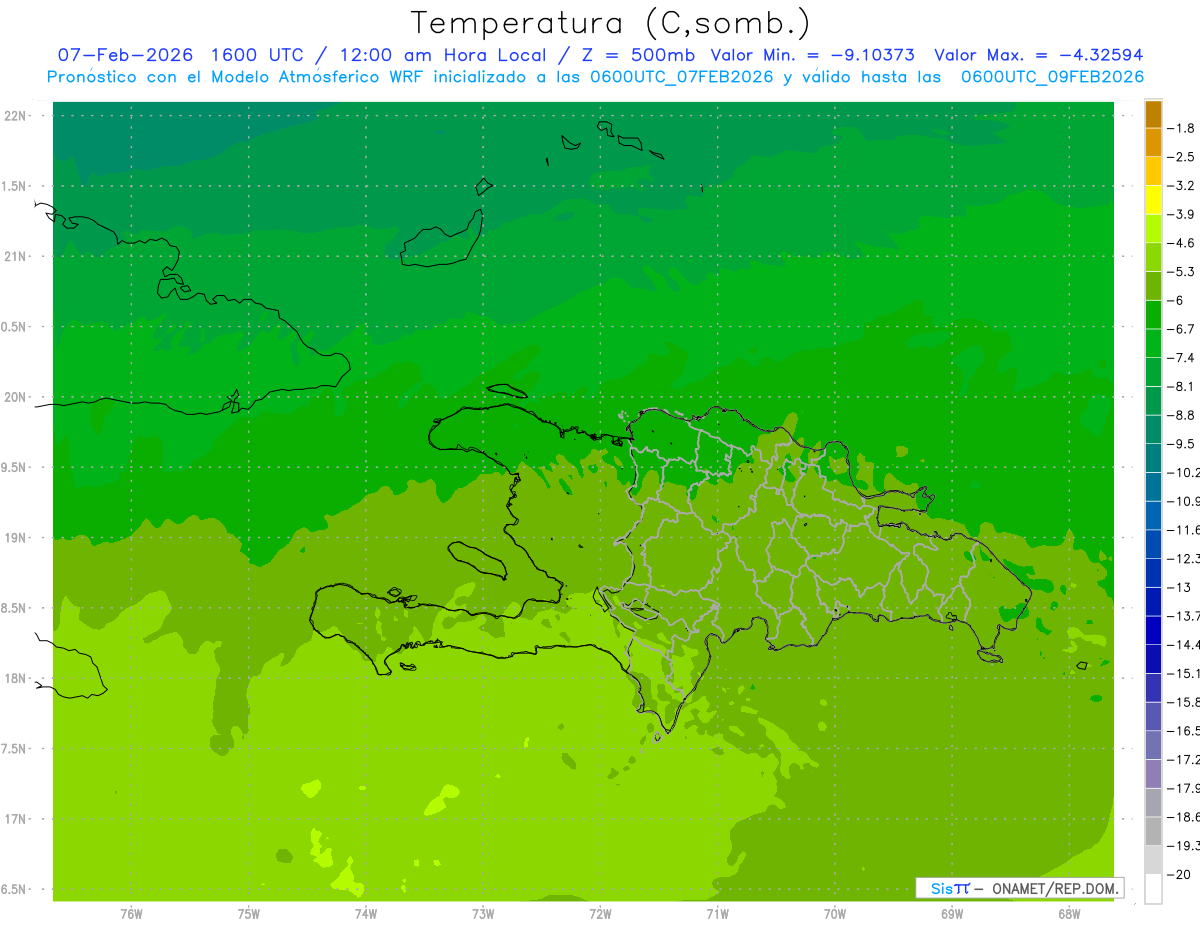Click the 'Valor Max. = -4.32594' value
1200x927 pixels.
tap(1039, 55)
